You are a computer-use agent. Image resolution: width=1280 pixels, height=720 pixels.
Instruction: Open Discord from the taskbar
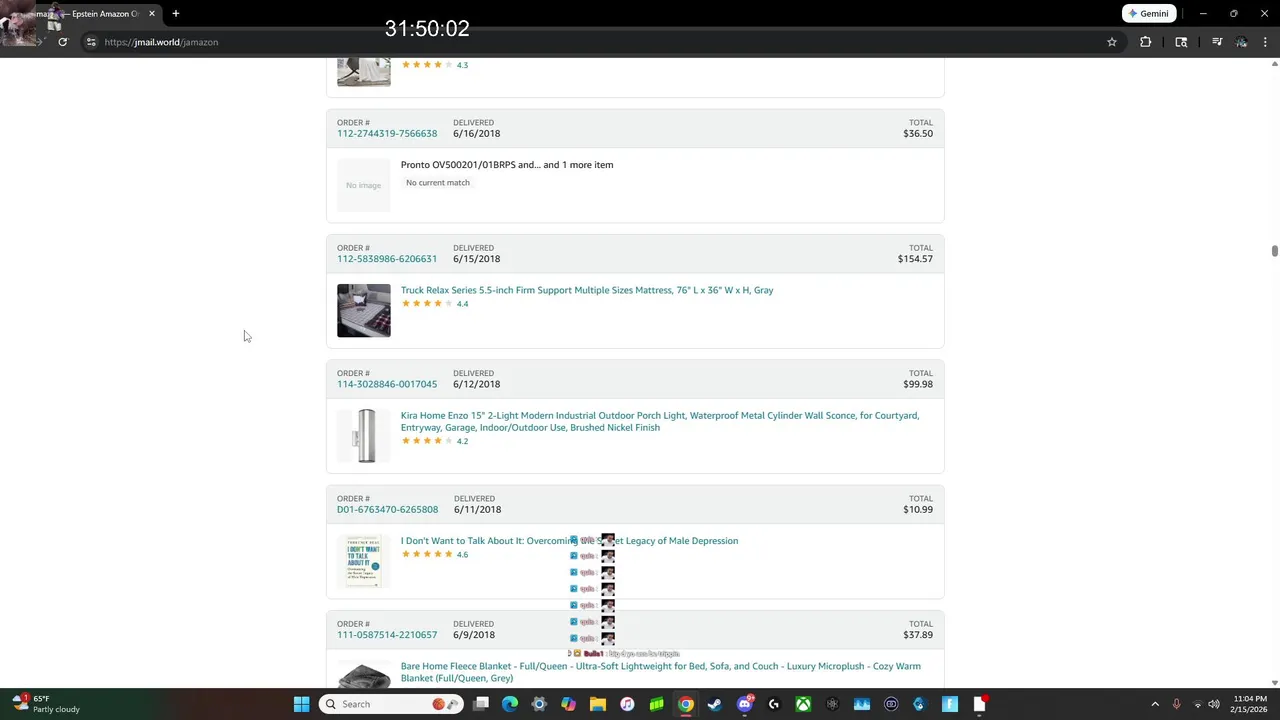pos(744,704)
